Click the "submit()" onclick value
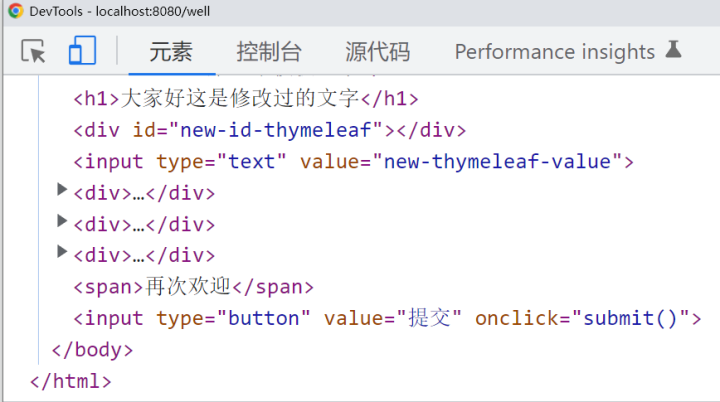Screen dimensions: 720x402 pyautogui.click(x=630, y=318)
